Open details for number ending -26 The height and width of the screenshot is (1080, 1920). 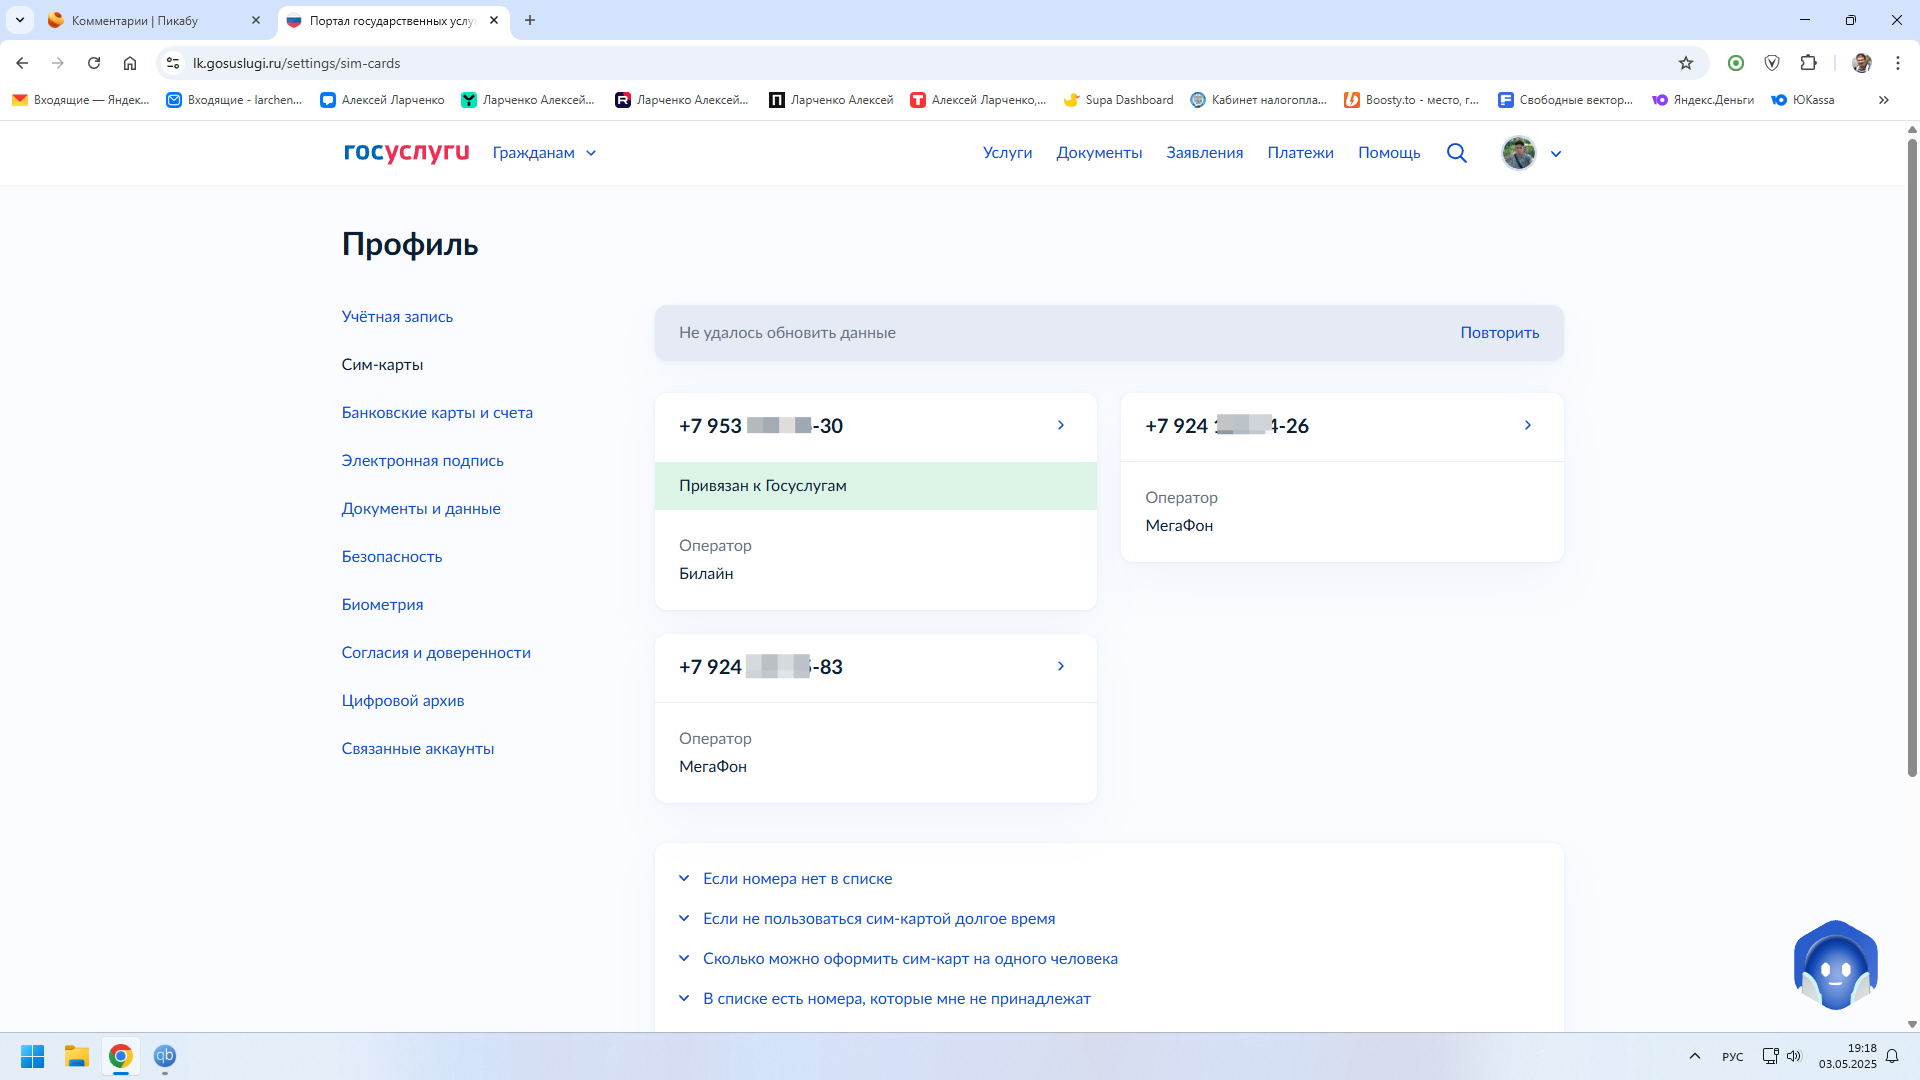pyautogui.click(x=1527, y=426)
